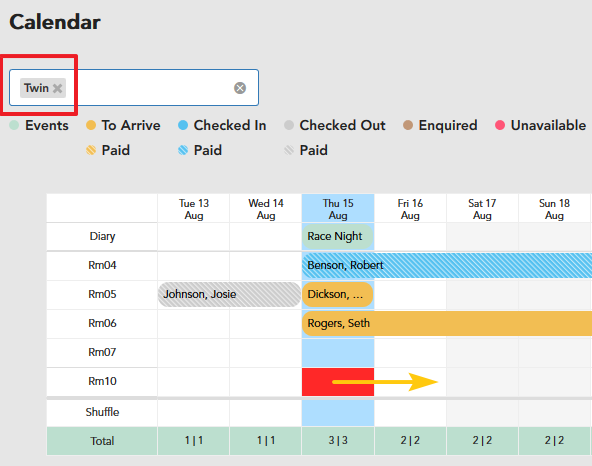The height and width of the screenshot is (466, 592).
Task: Click the To Arrive orange legend dot
Action: click(91, 125)
